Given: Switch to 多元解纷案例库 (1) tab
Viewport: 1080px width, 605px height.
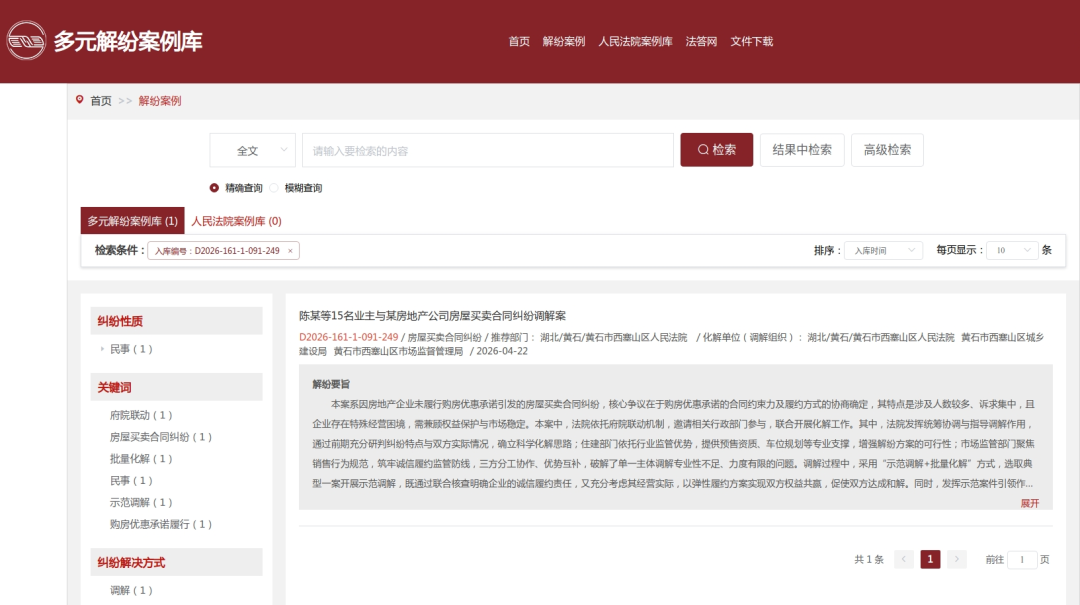Looking at the screenshot, I should pos(132,221).
